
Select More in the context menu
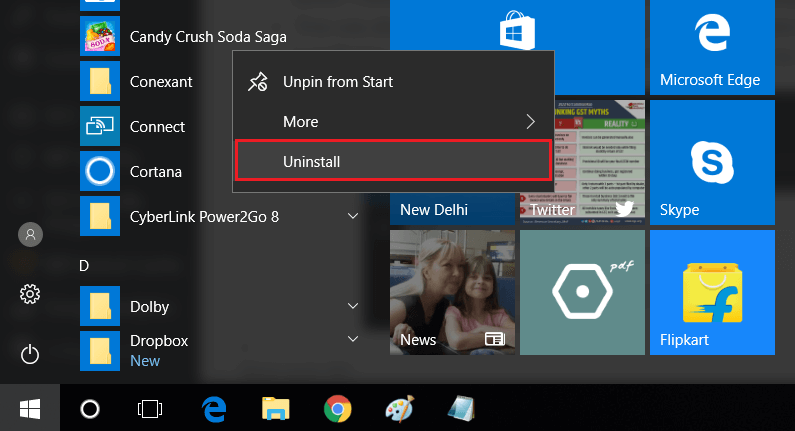coord(393,122)
